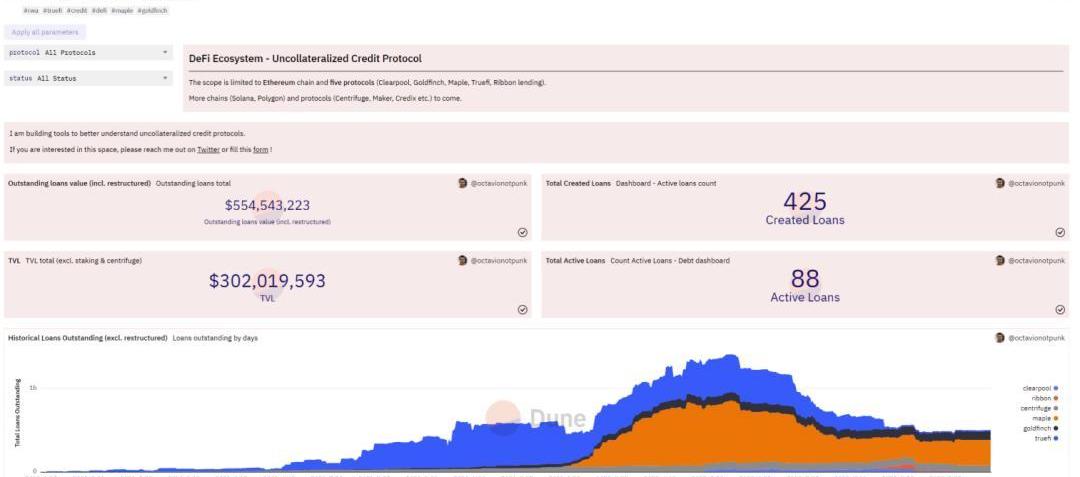The width and height of the screenshot is (1080, 477).
Task: Click author avatar in Historical Loans Outstanding panel
Action: tap(1000, 338)
